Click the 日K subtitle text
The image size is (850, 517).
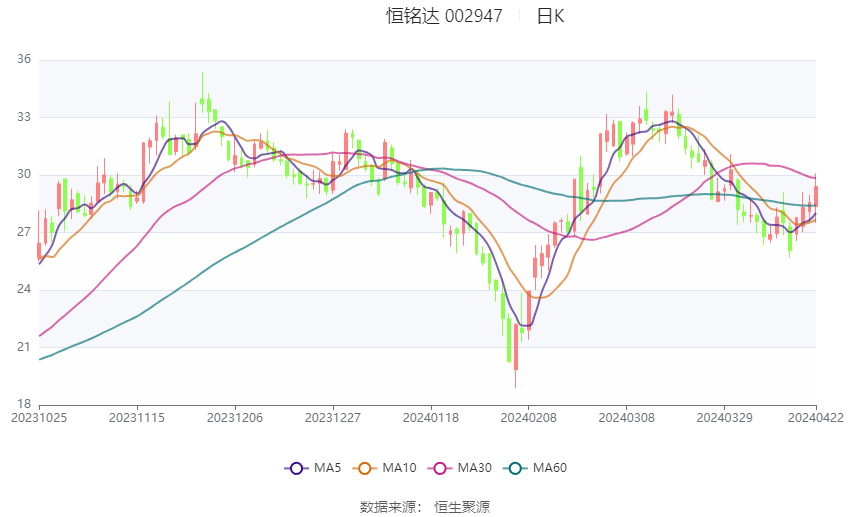pyautogui.click(x=550, y=16)
